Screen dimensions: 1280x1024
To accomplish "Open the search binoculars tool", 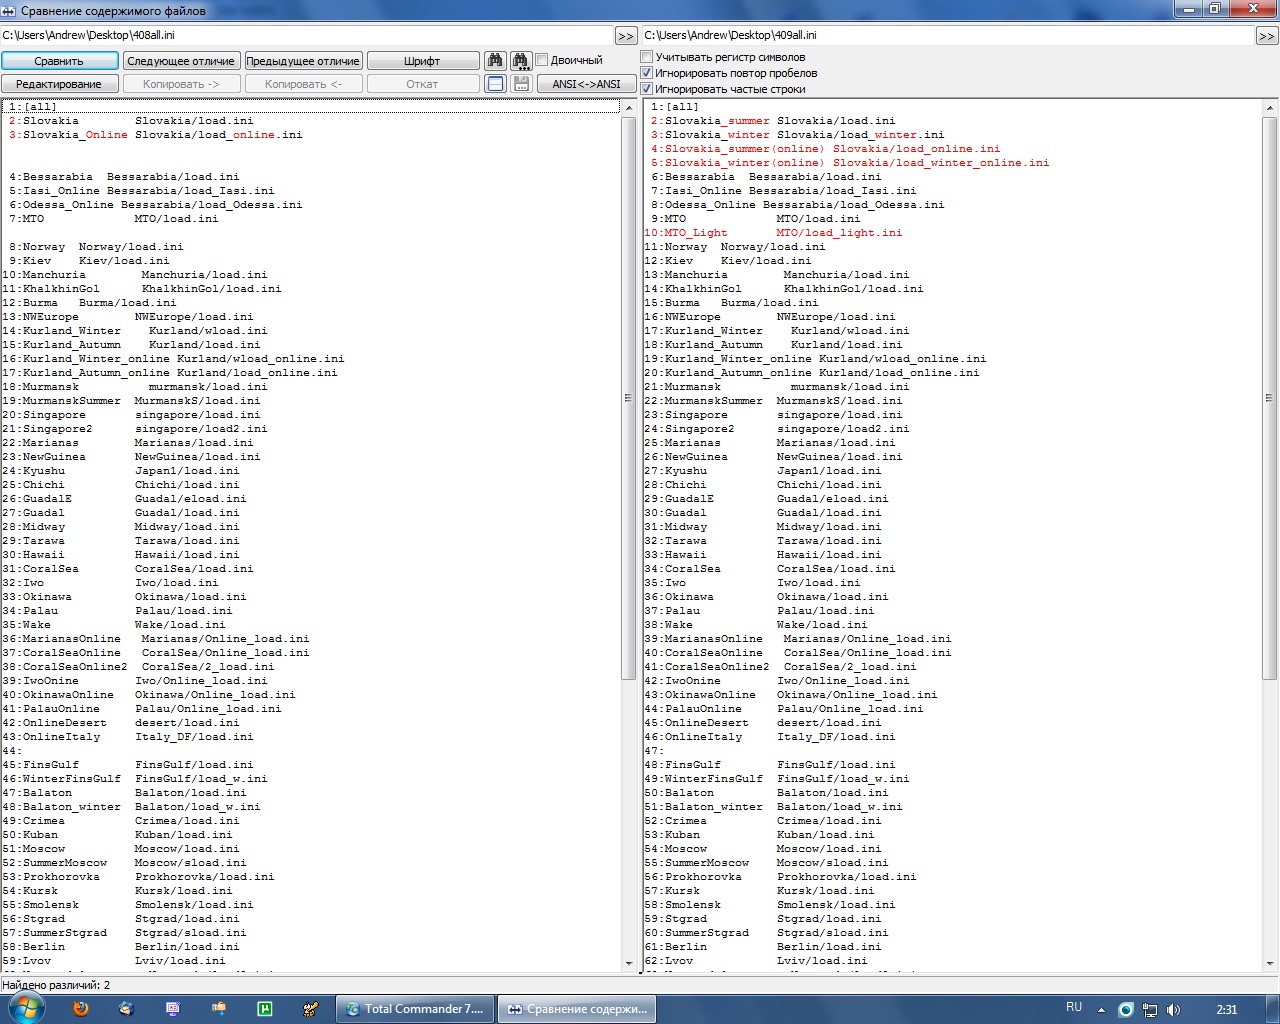I will 495,61.
